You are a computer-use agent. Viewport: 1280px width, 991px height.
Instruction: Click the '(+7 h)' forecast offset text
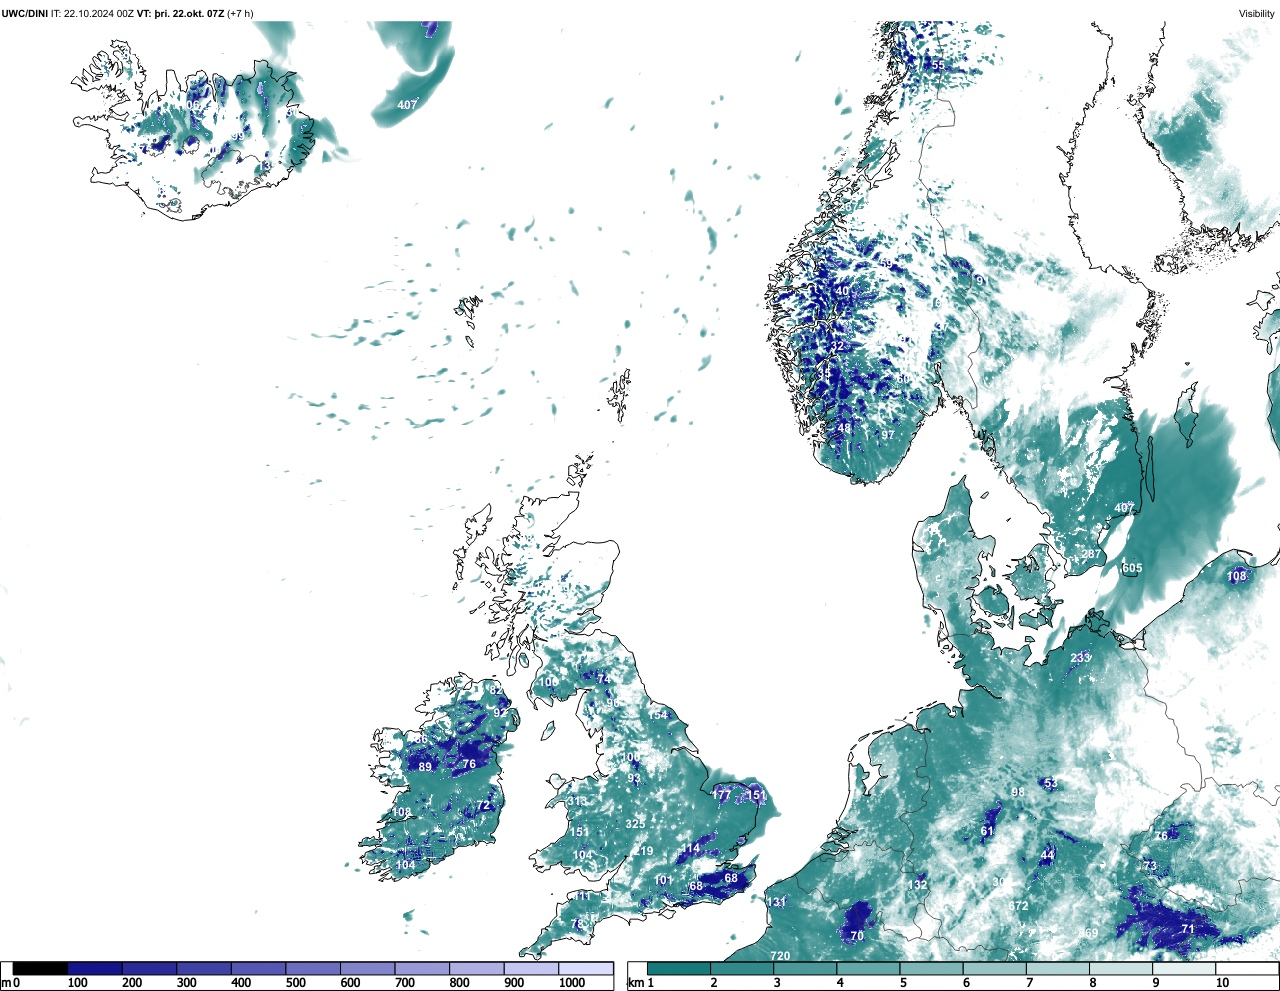(240, 13)
